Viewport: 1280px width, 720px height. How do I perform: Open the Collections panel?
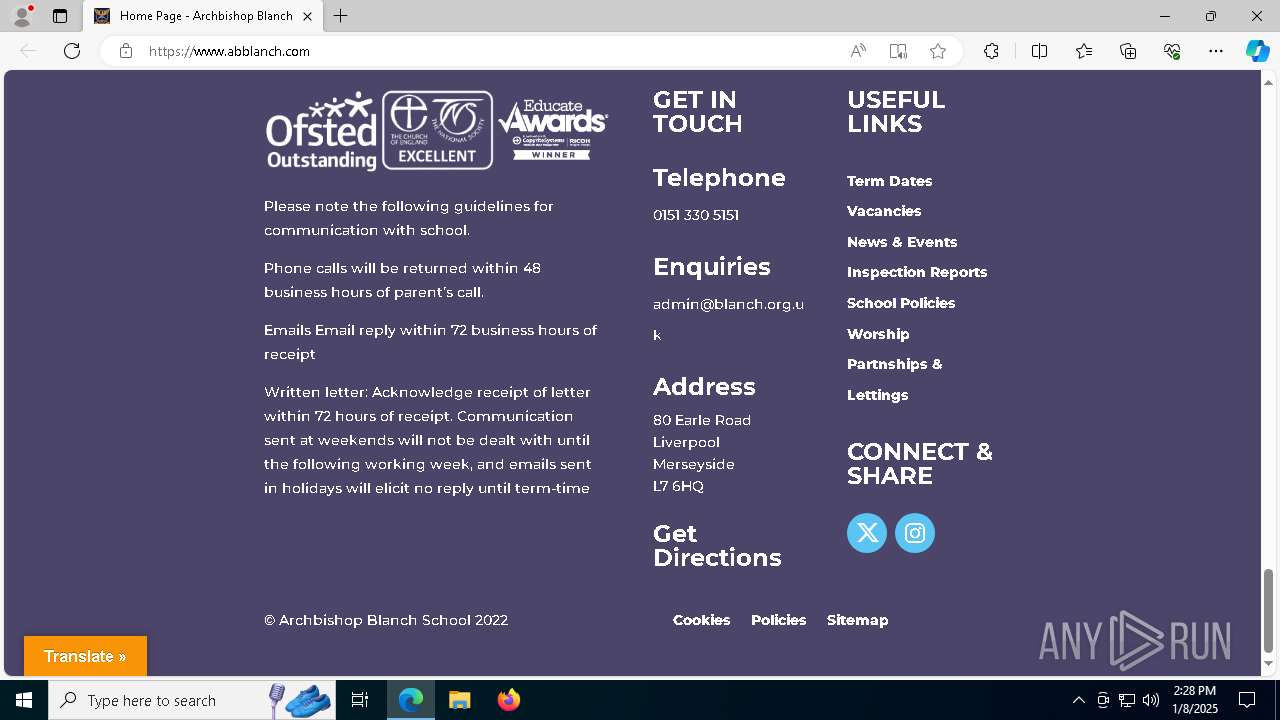click(1128, 51)
